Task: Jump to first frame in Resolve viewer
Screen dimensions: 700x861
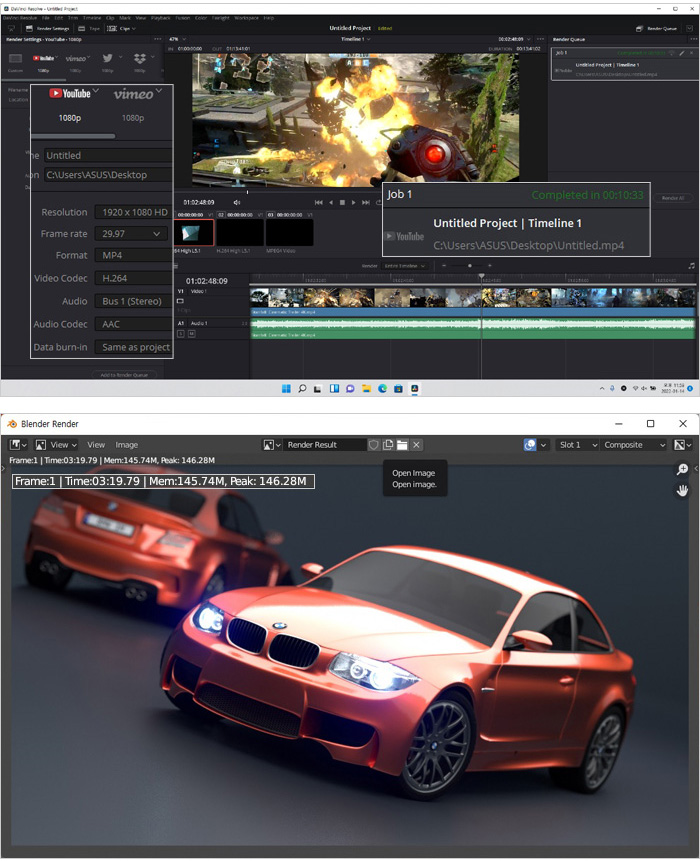Action: coord(318,203)
